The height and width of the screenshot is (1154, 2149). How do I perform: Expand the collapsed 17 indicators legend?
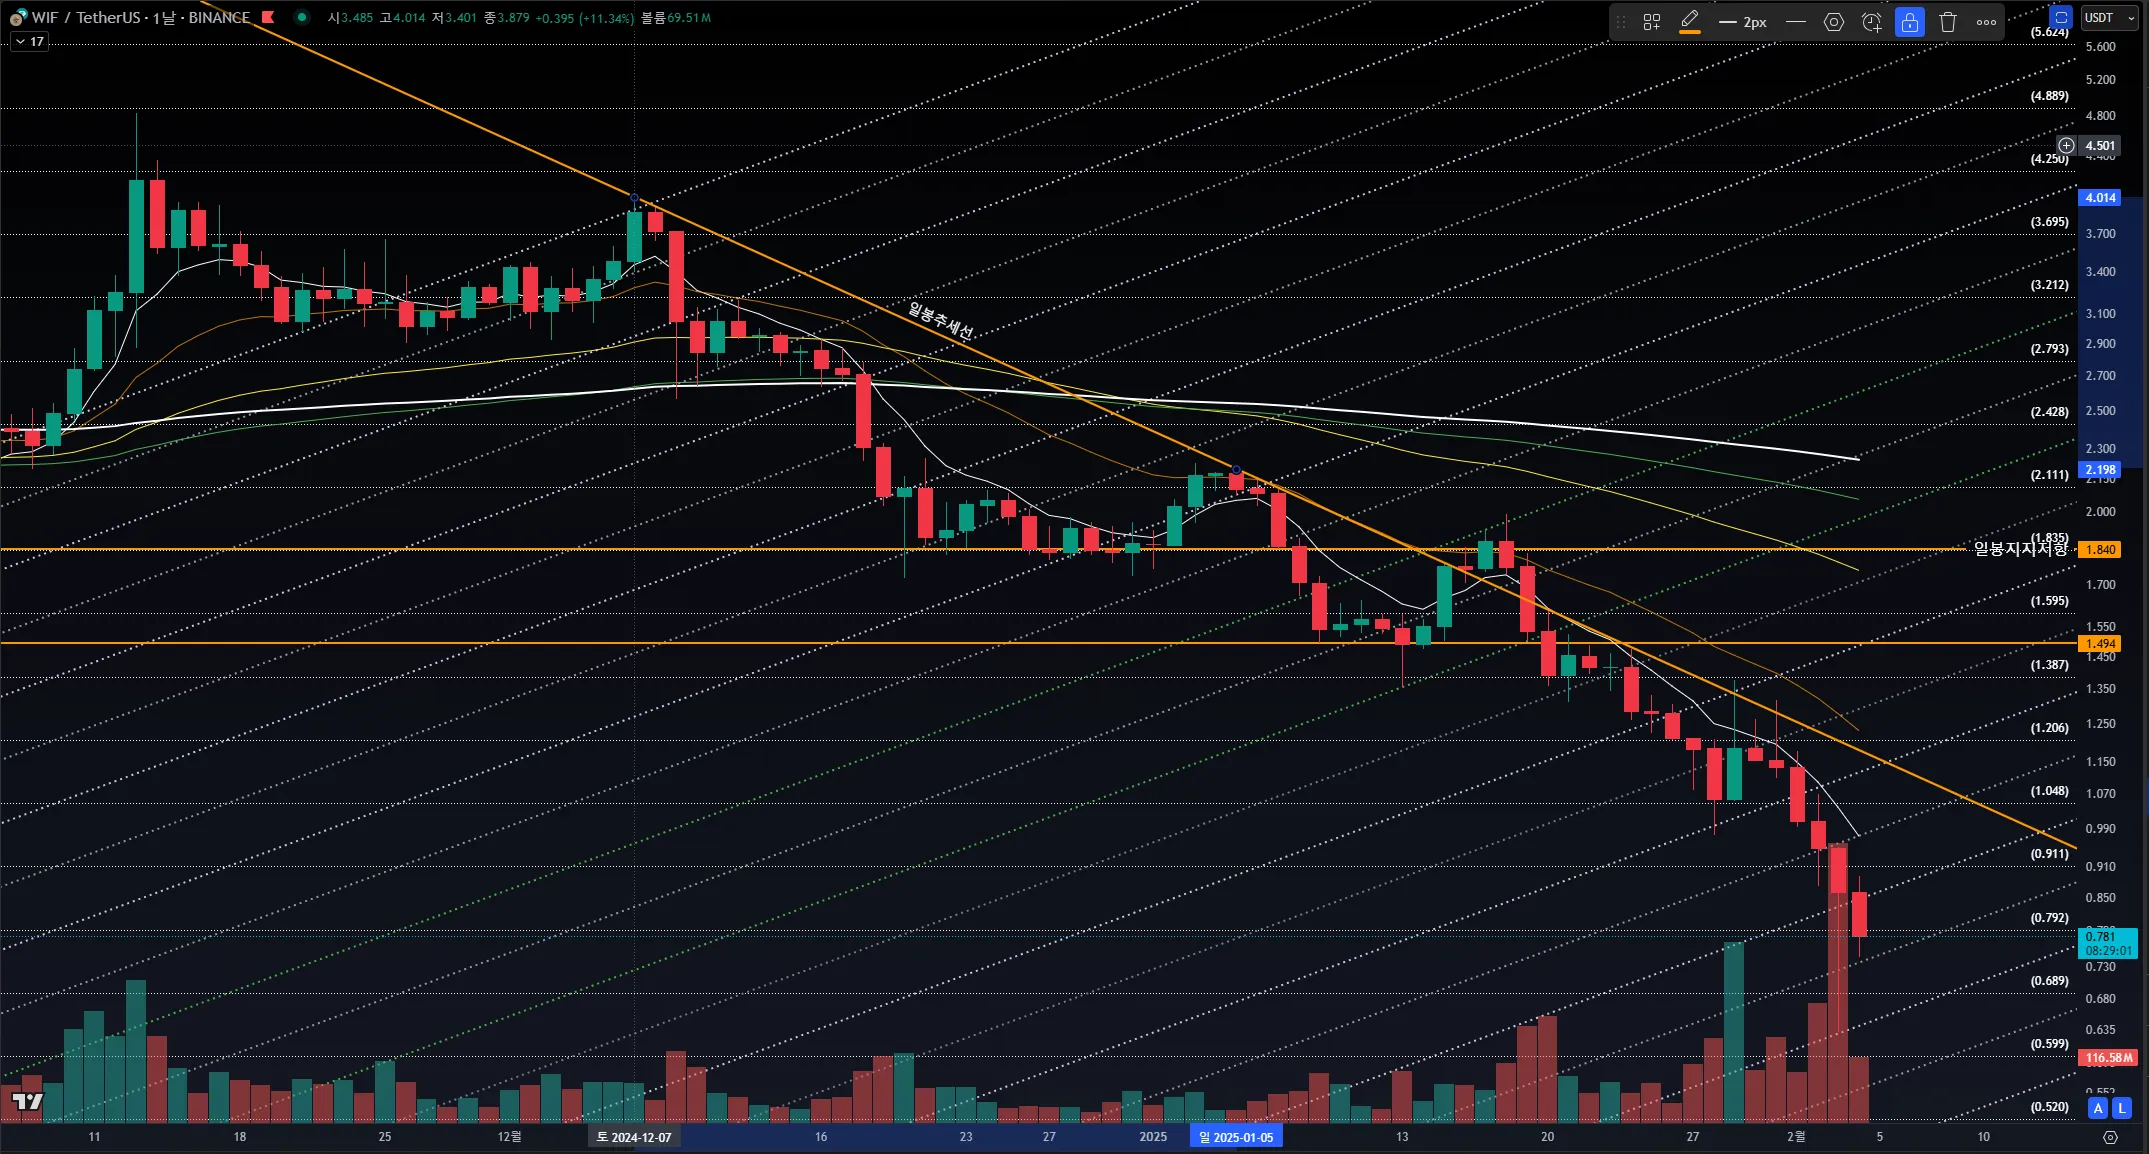click(x=29, y=42)
